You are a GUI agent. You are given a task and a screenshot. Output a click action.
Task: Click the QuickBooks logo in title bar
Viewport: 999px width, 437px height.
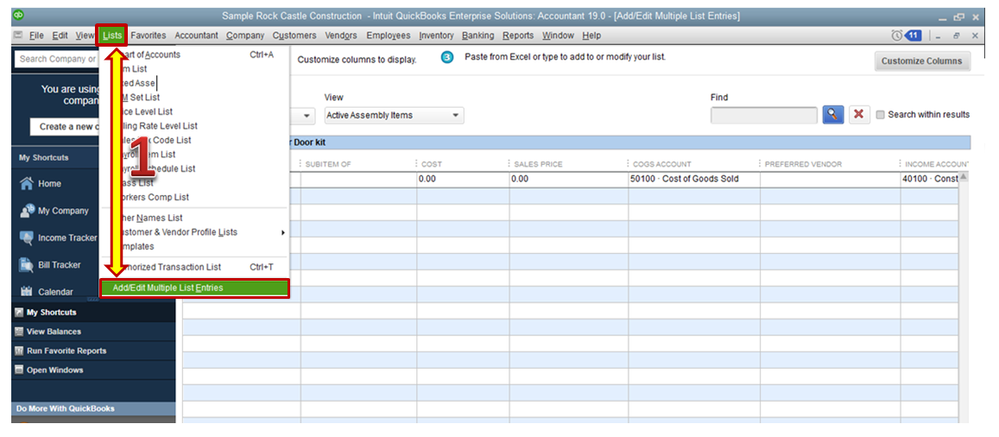point(18,15)
